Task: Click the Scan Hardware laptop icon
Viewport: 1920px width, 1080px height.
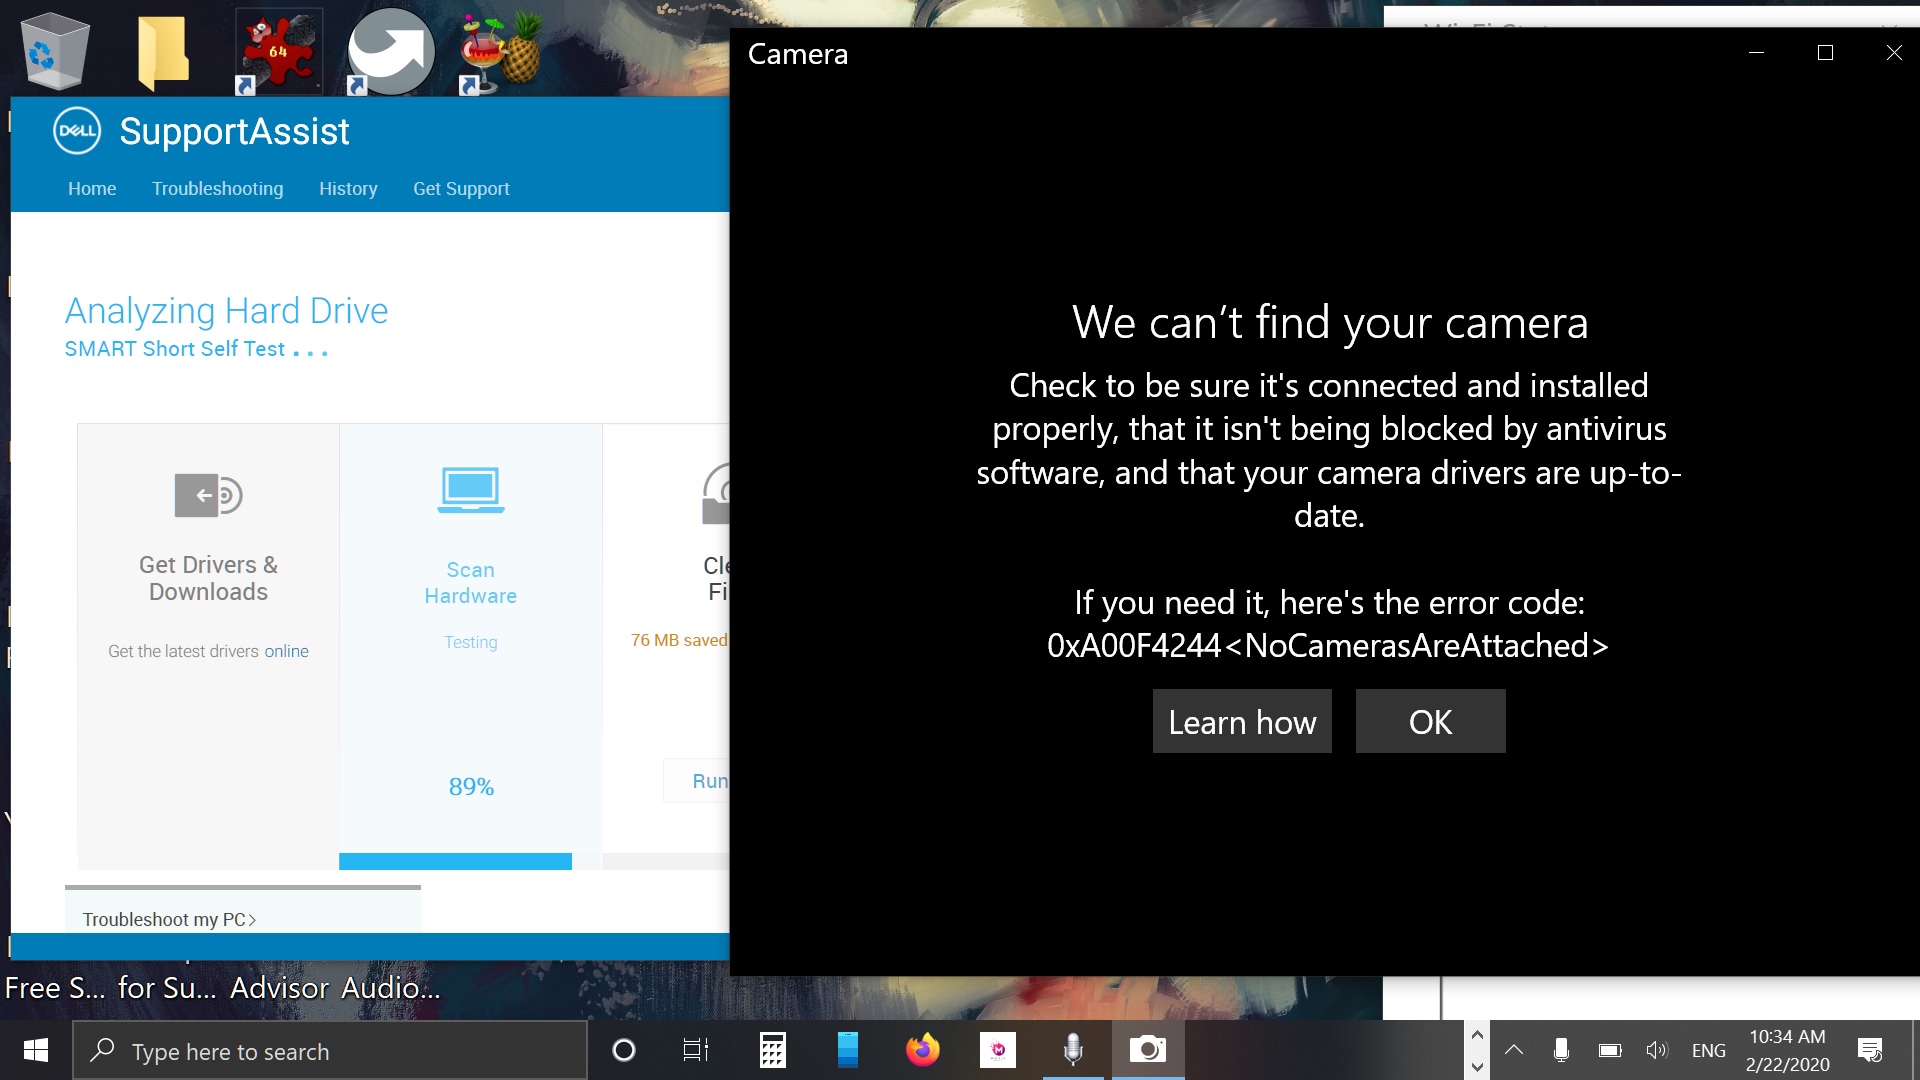Action: click(471, 490)
